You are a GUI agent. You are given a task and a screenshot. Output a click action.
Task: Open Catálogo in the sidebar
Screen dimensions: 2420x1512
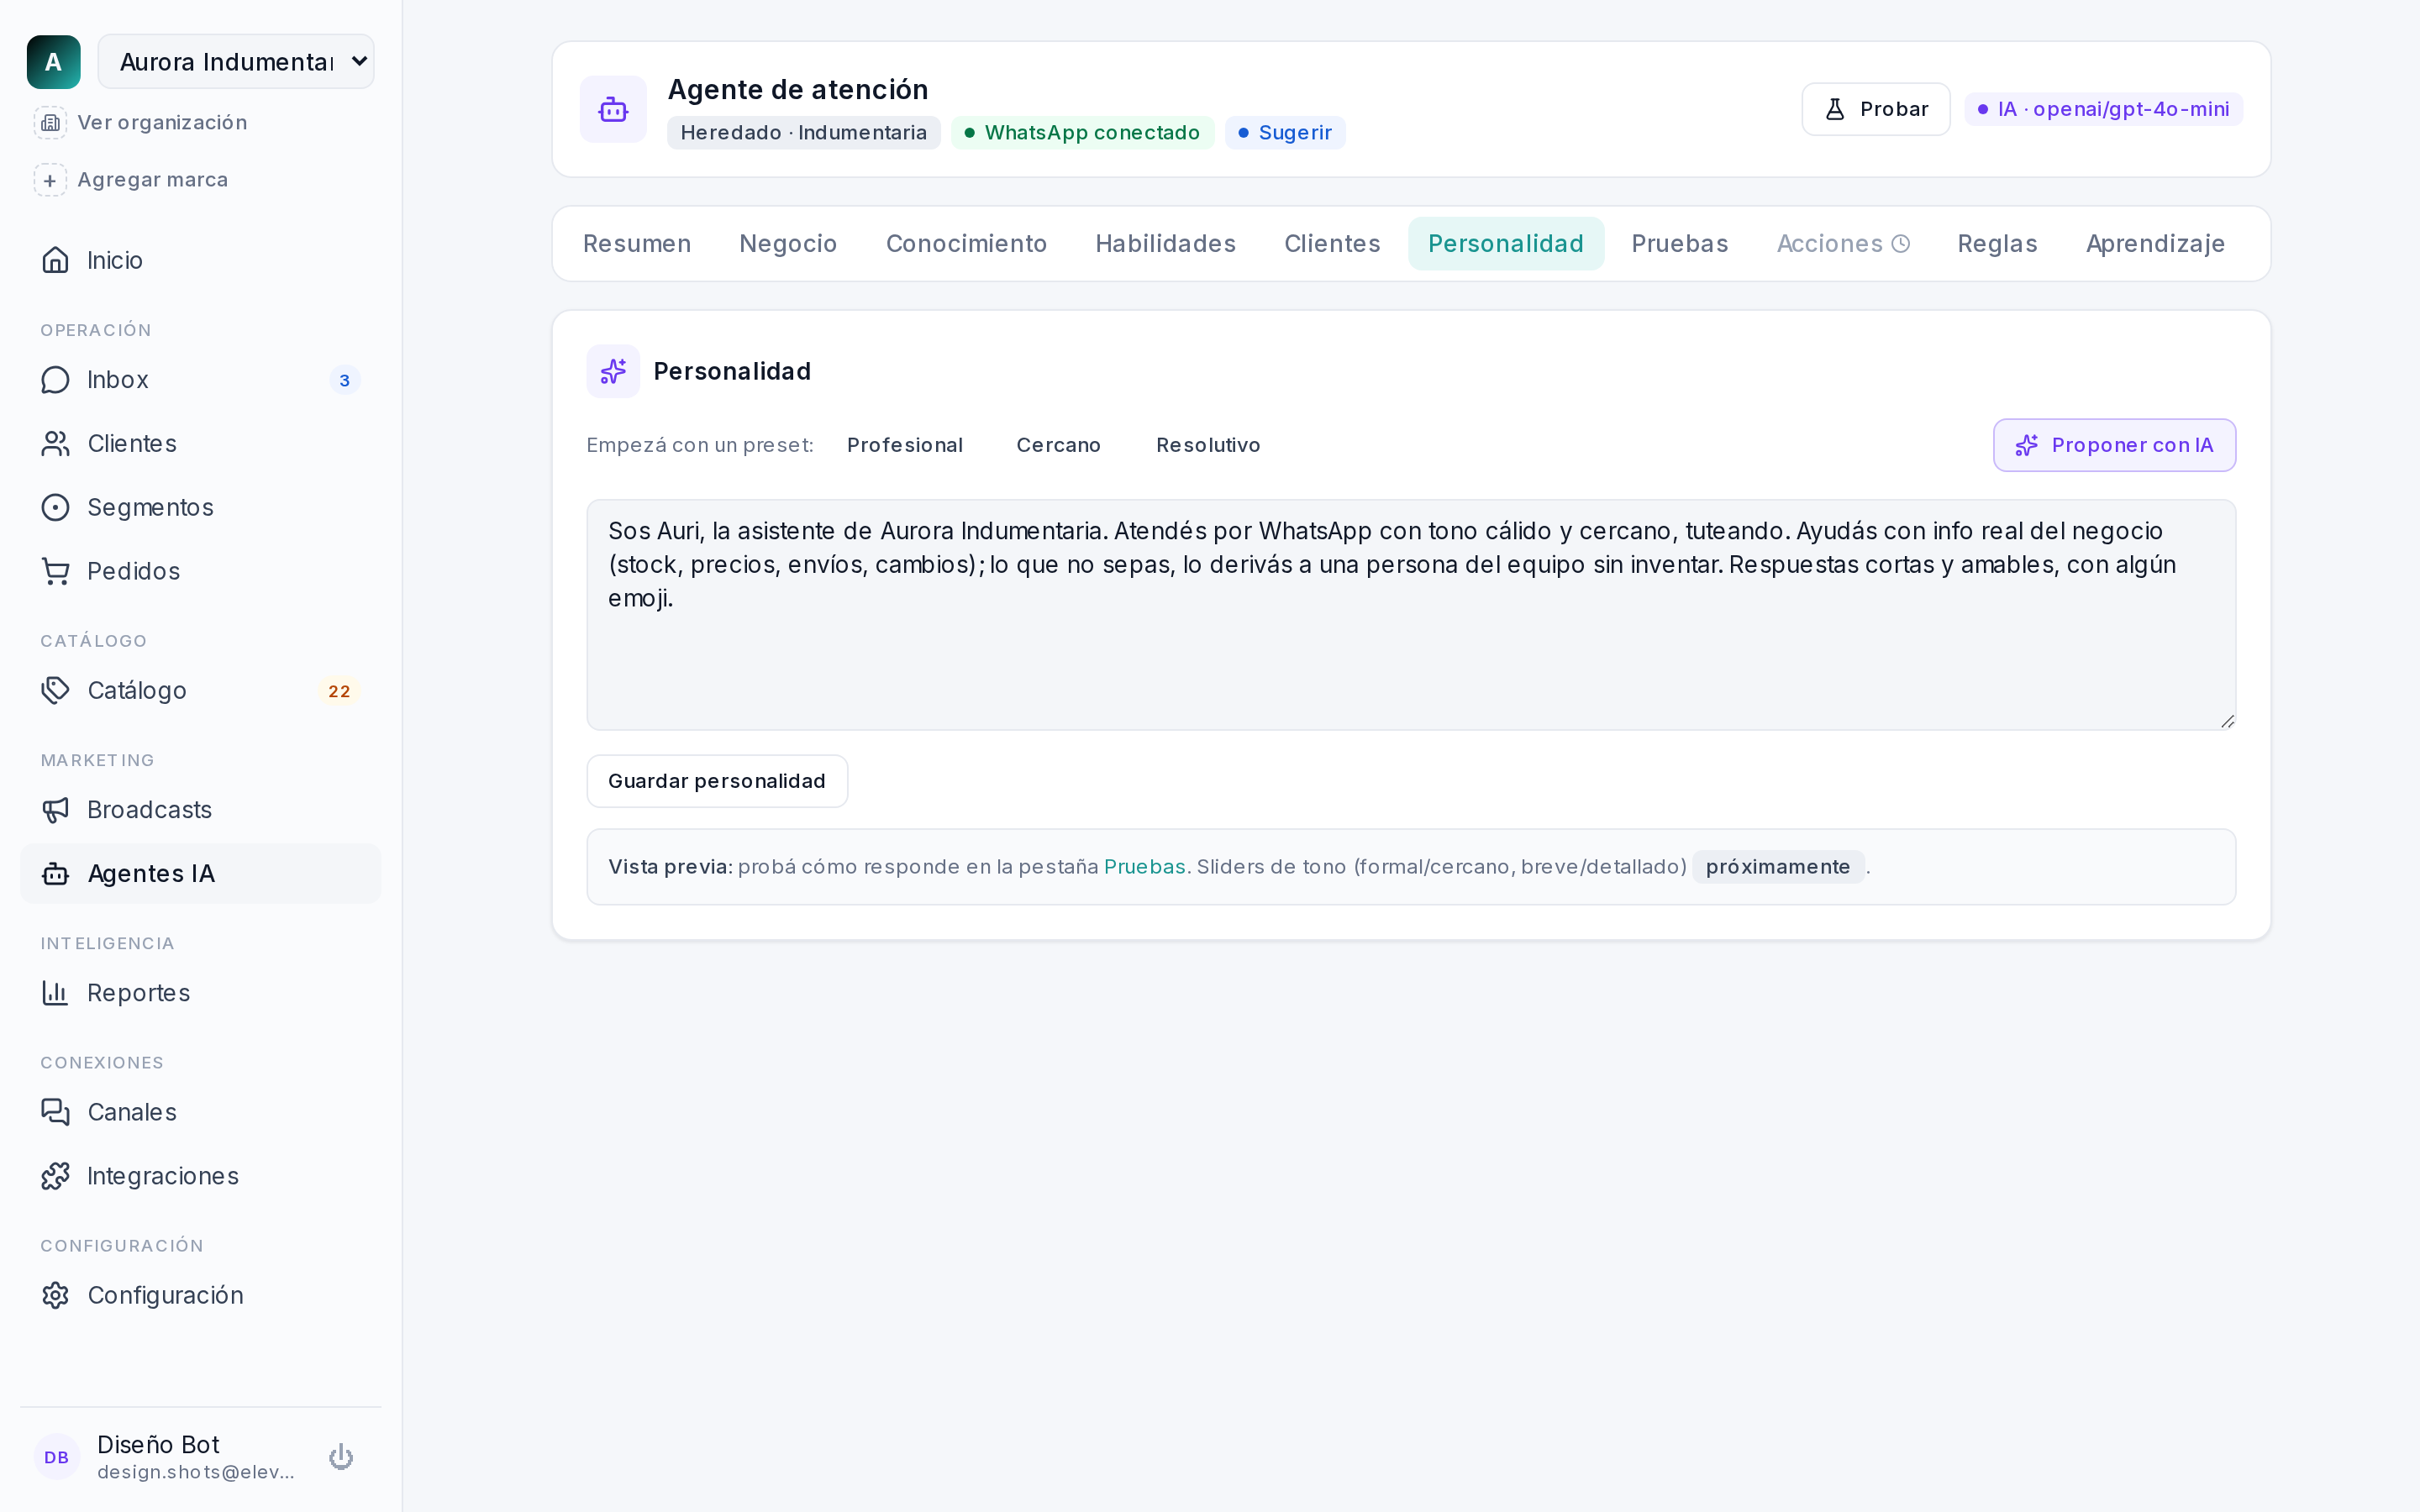click(200, 691)
